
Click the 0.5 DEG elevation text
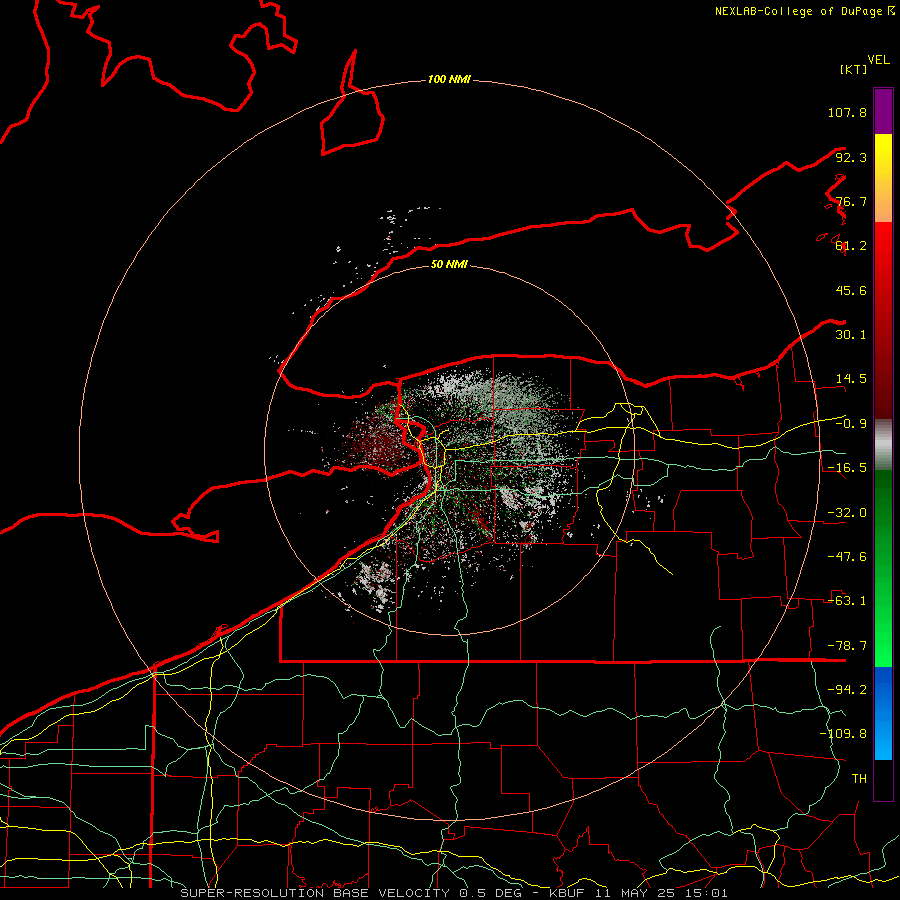click(494, 893)
